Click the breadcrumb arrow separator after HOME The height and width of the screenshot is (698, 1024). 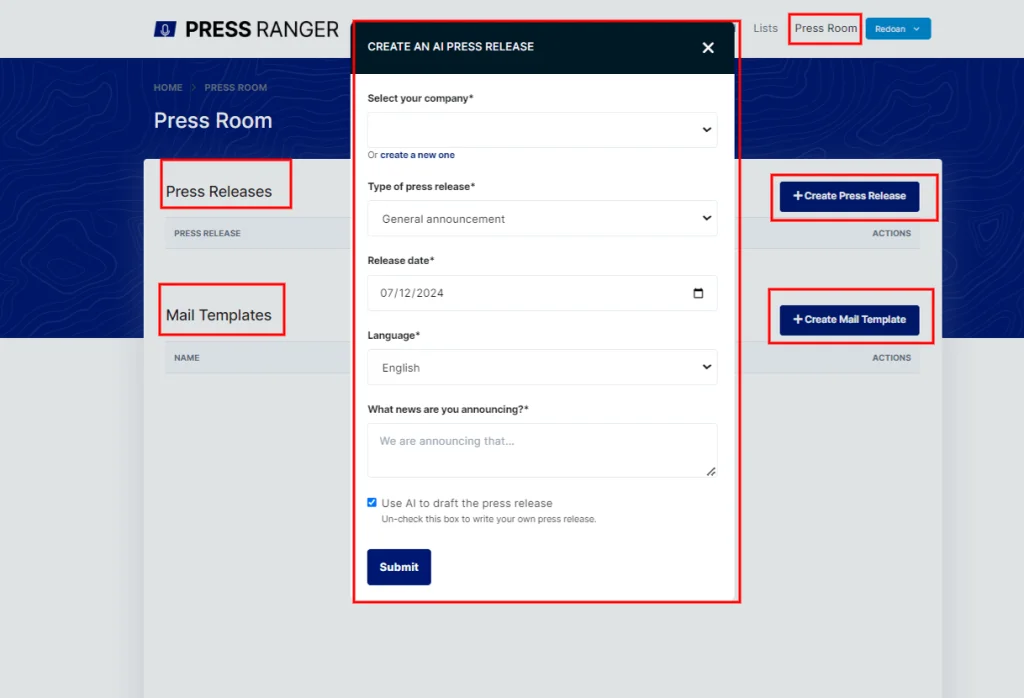(x=194, y=88)
